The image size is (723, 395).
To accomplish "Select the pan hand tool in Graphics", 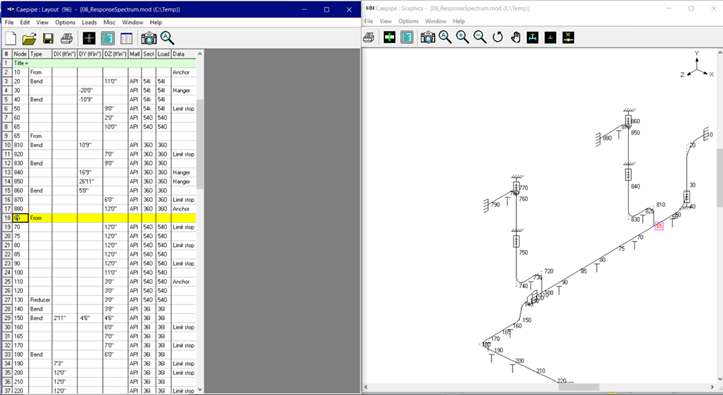I will (x=516, y=37).
